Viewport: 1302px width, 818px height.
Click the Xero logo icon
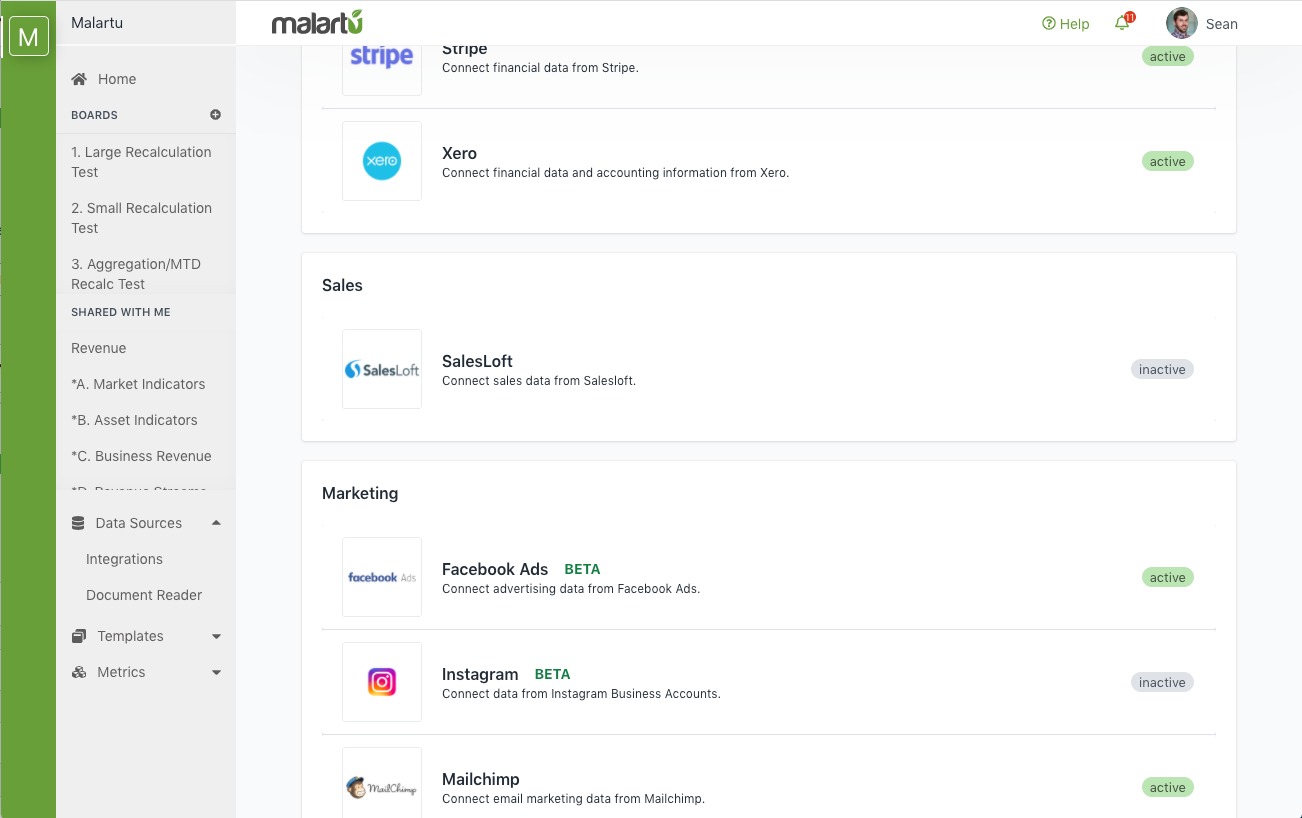coord(381,161)
